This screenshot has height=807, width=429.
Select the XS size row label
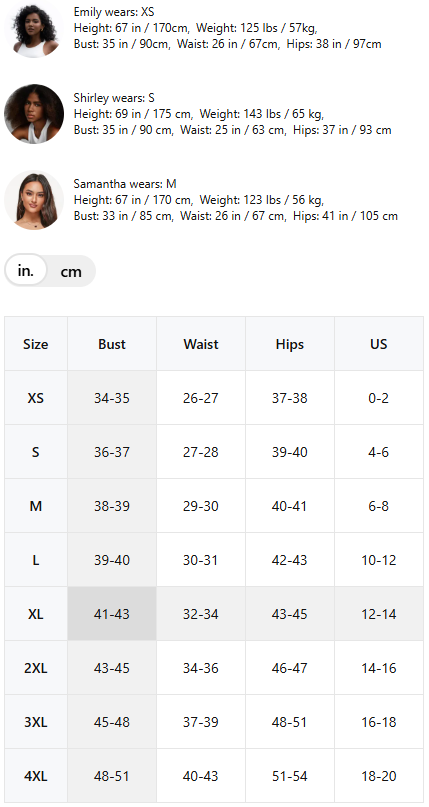pos(35,398)
